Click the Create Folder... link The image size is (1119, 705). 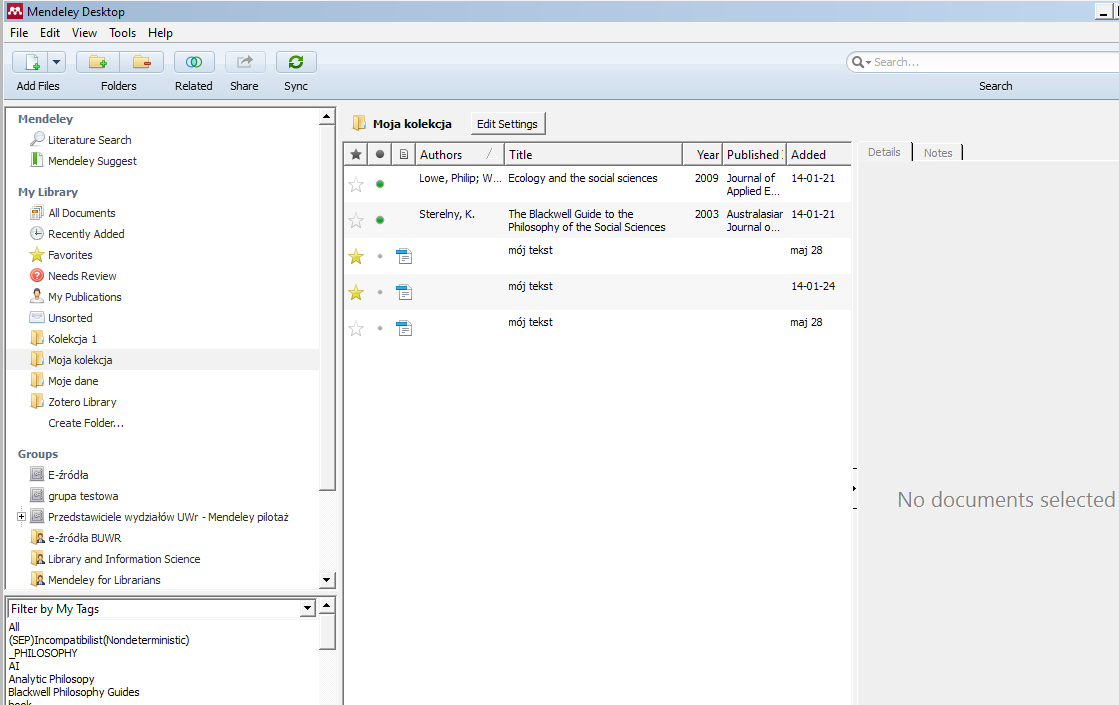[x=86, y=423]
